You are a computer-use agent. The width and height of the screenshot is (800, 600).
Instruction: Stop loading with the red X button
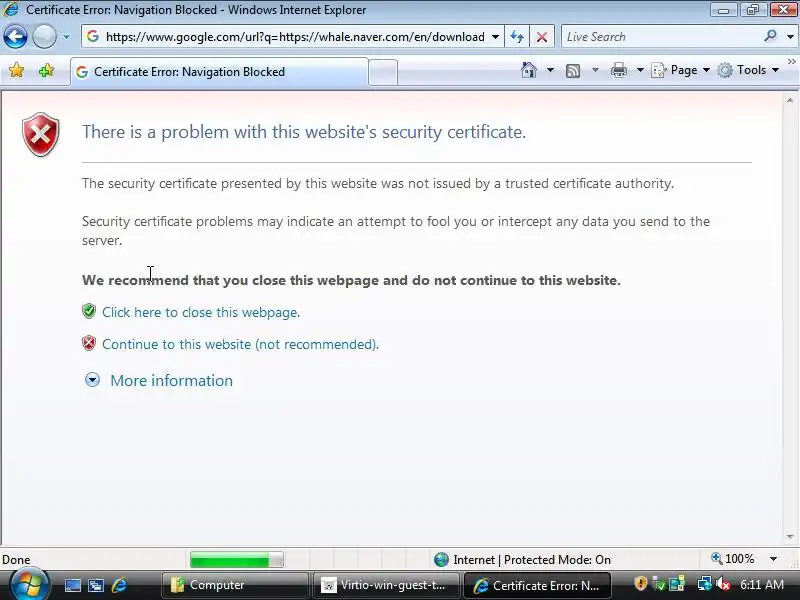[x=542, y=37]
